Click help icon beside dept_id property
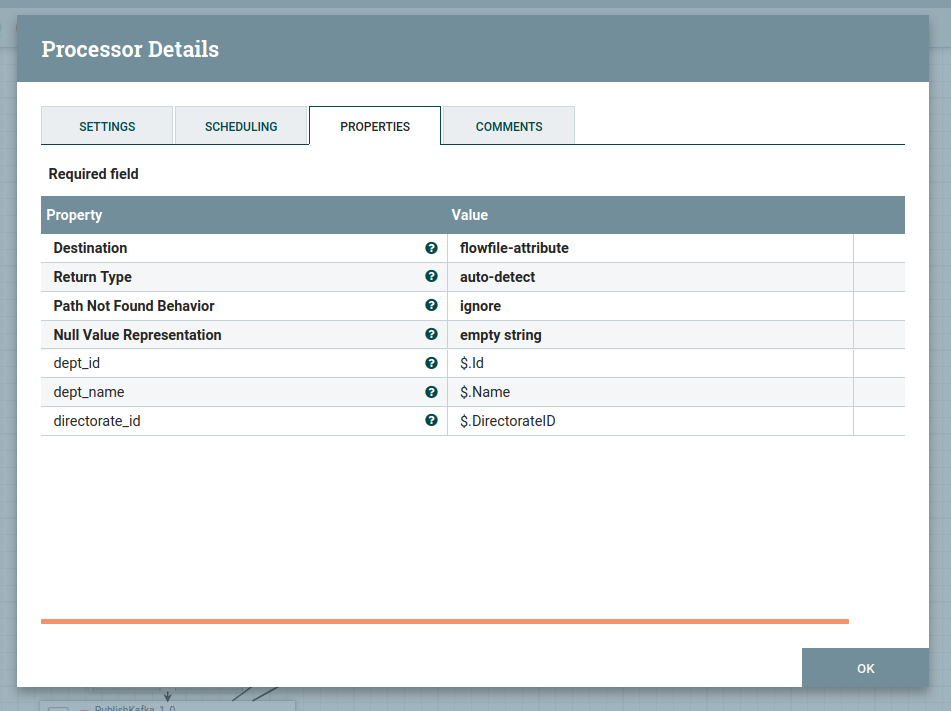 (431, 364)
